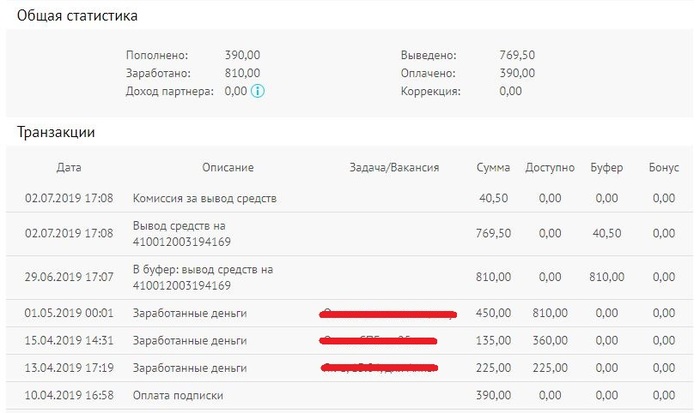Select the Задача/Вакансия column header

[394, 168]
